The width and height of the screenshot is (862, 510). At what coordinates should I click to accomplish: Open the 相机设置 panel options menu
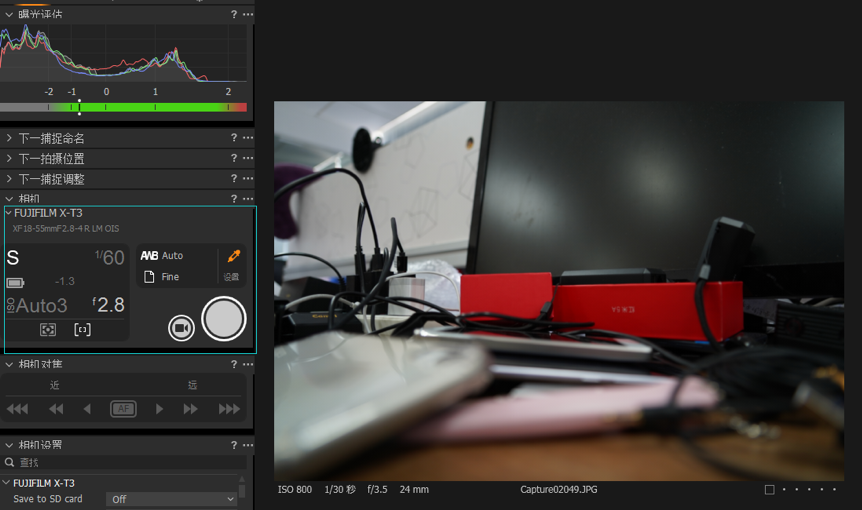[x=248, y=445]
